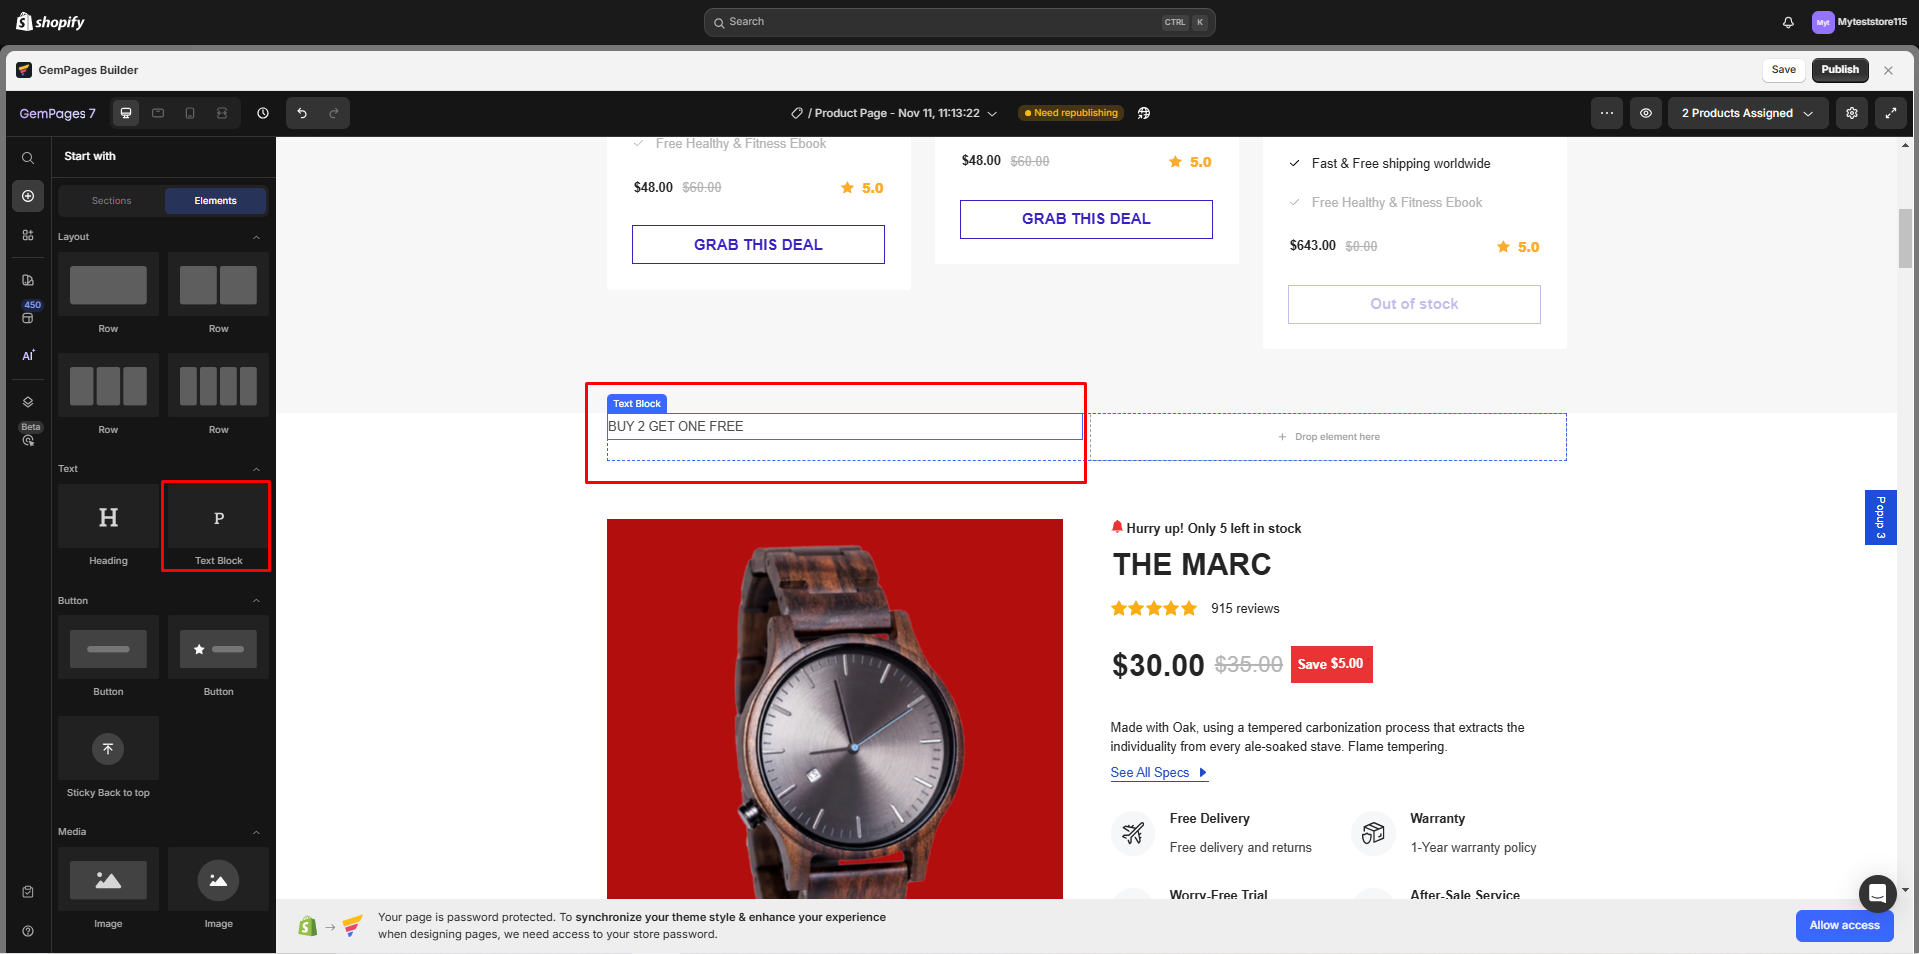Open the AI assistant in sidebar
The height and width of the screenshot is (954, 1919).
28,355
